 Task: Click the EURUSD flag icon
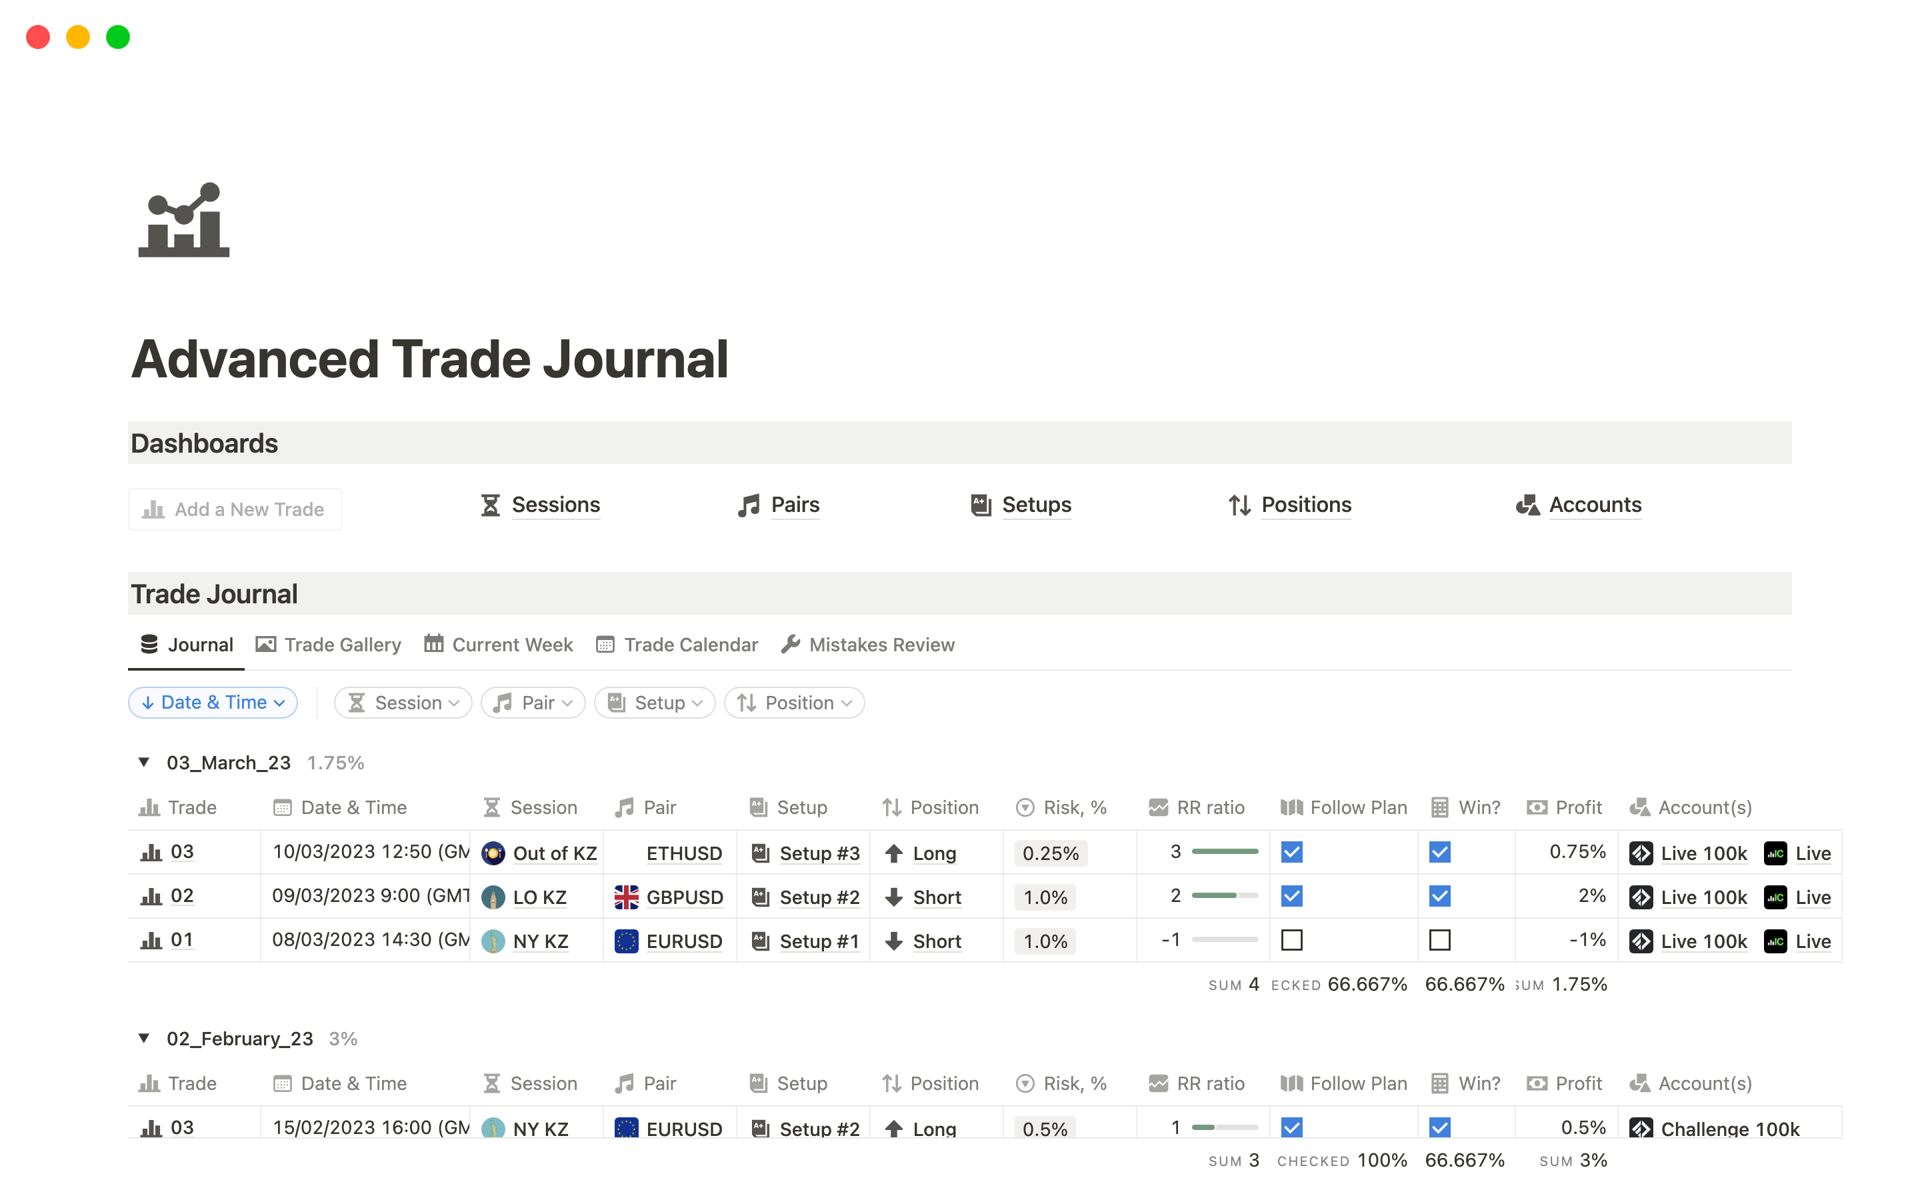pos(627,941)
